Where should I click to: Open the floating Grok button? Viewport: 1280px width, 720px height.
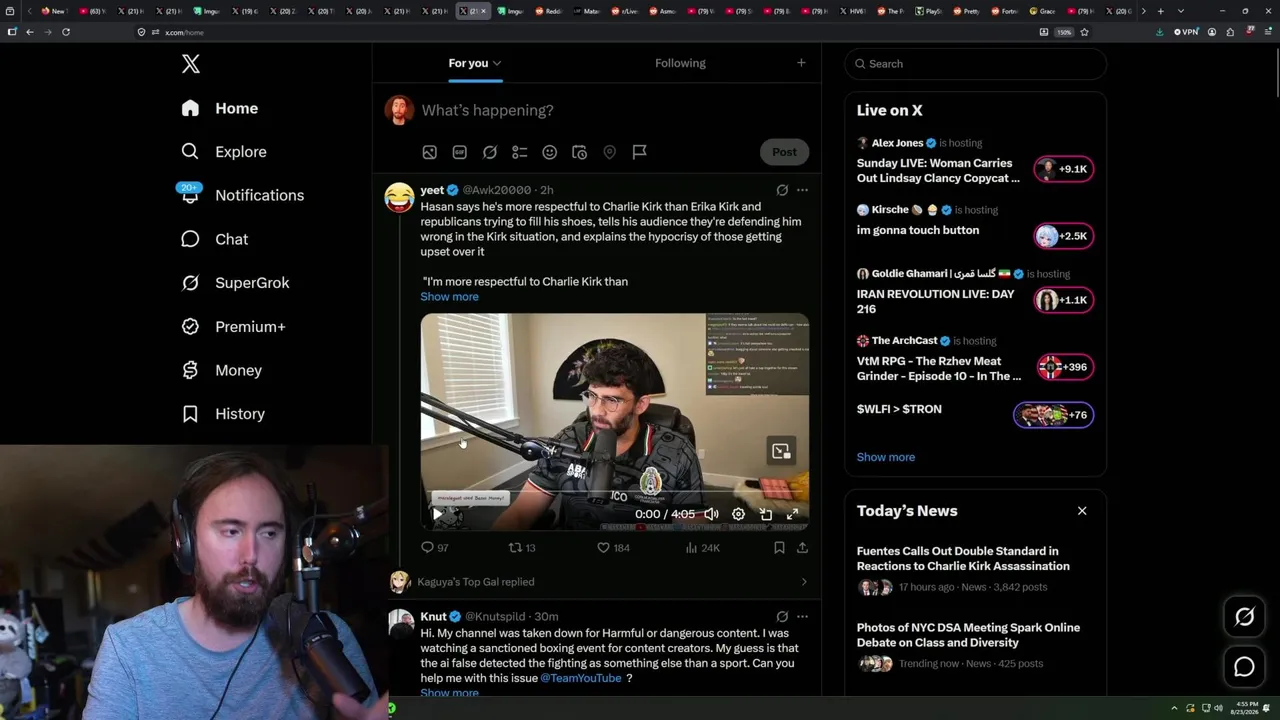[1244, 617]
